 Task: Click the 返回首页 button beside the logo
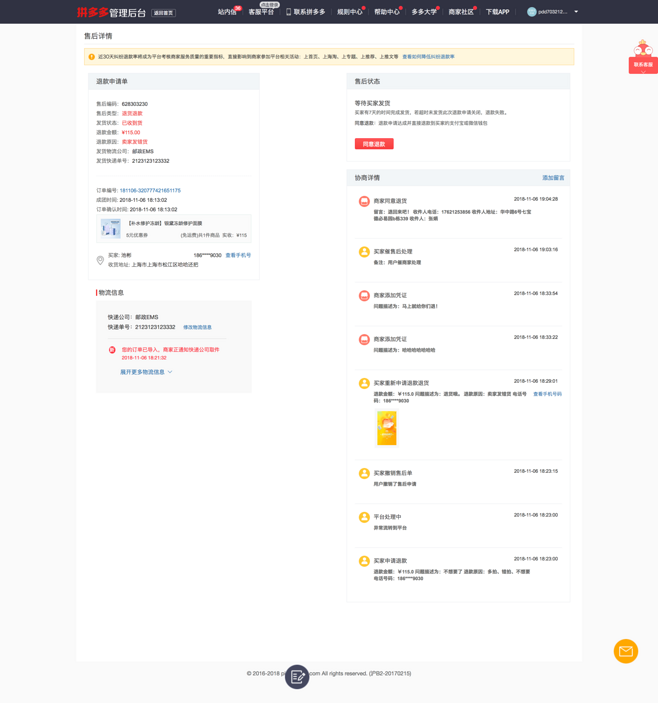pos(163,13)
